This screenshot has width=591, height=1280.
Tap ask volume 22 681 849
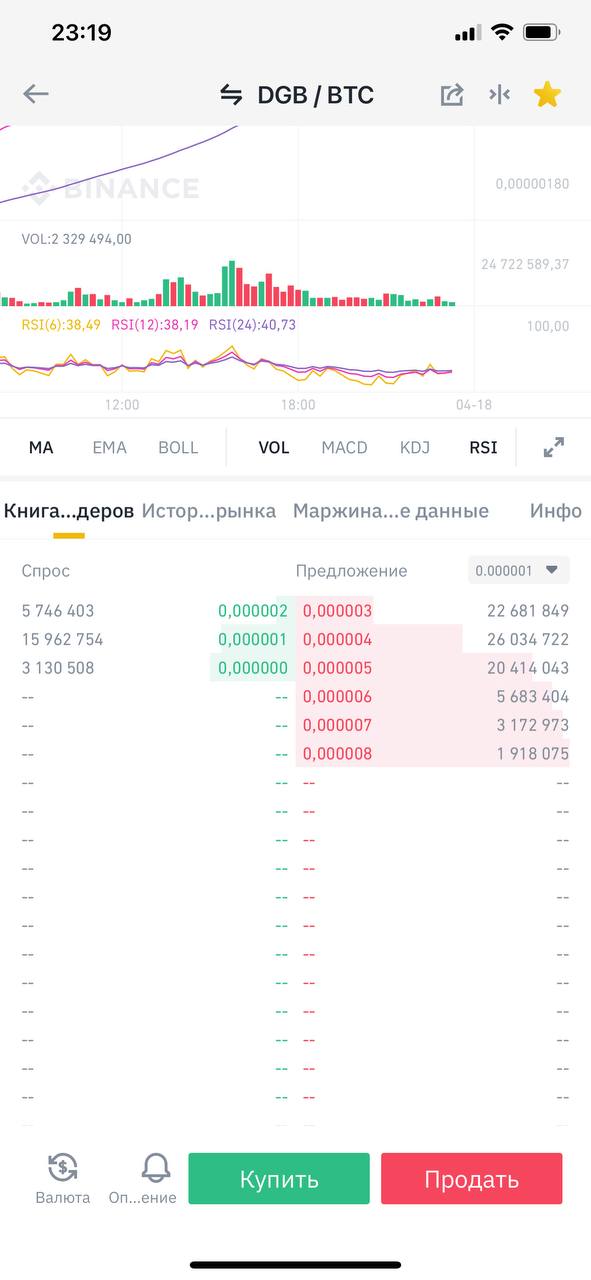click(528, 611)
